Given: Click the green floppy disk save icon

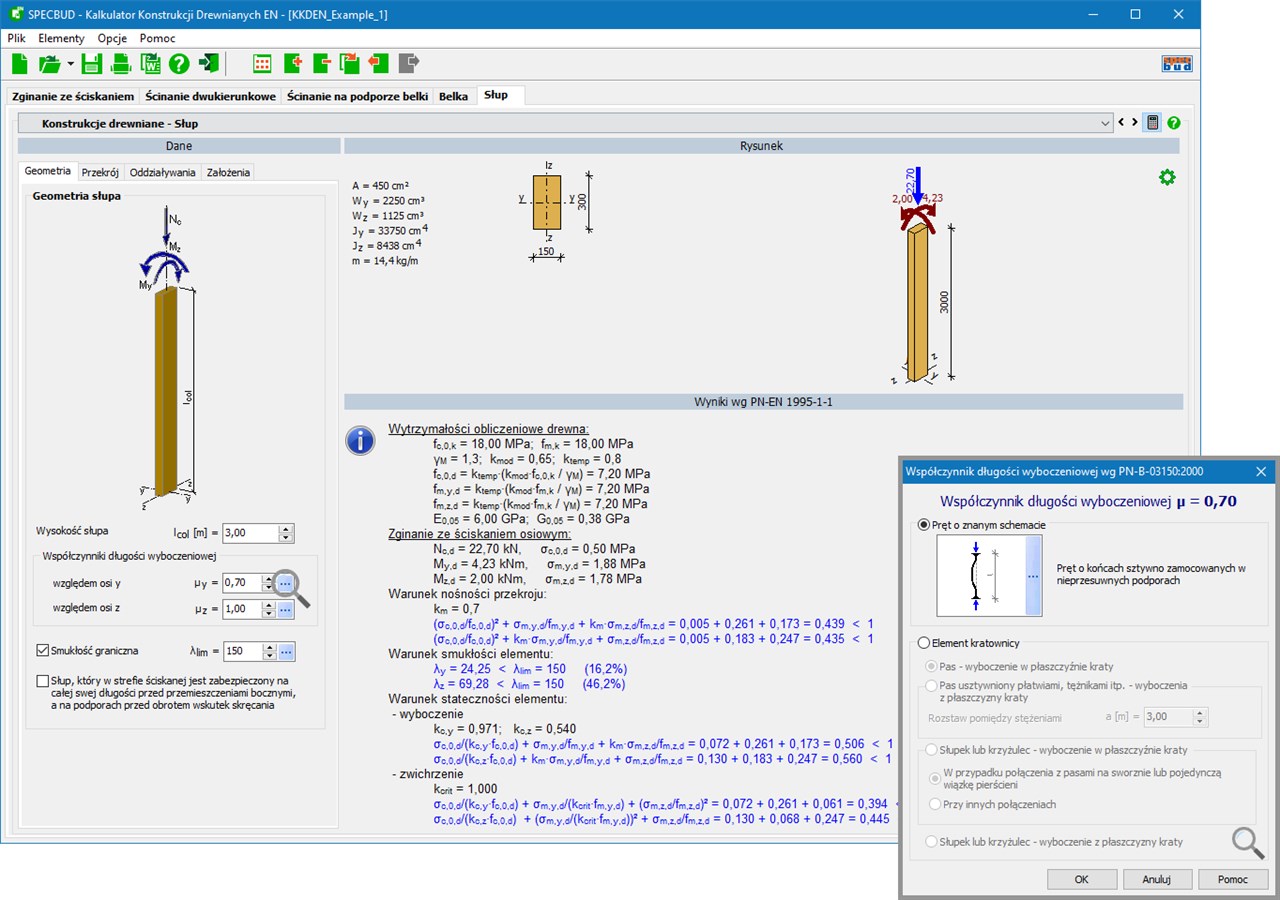Looking at the screenshot, I should click(91, 64).
